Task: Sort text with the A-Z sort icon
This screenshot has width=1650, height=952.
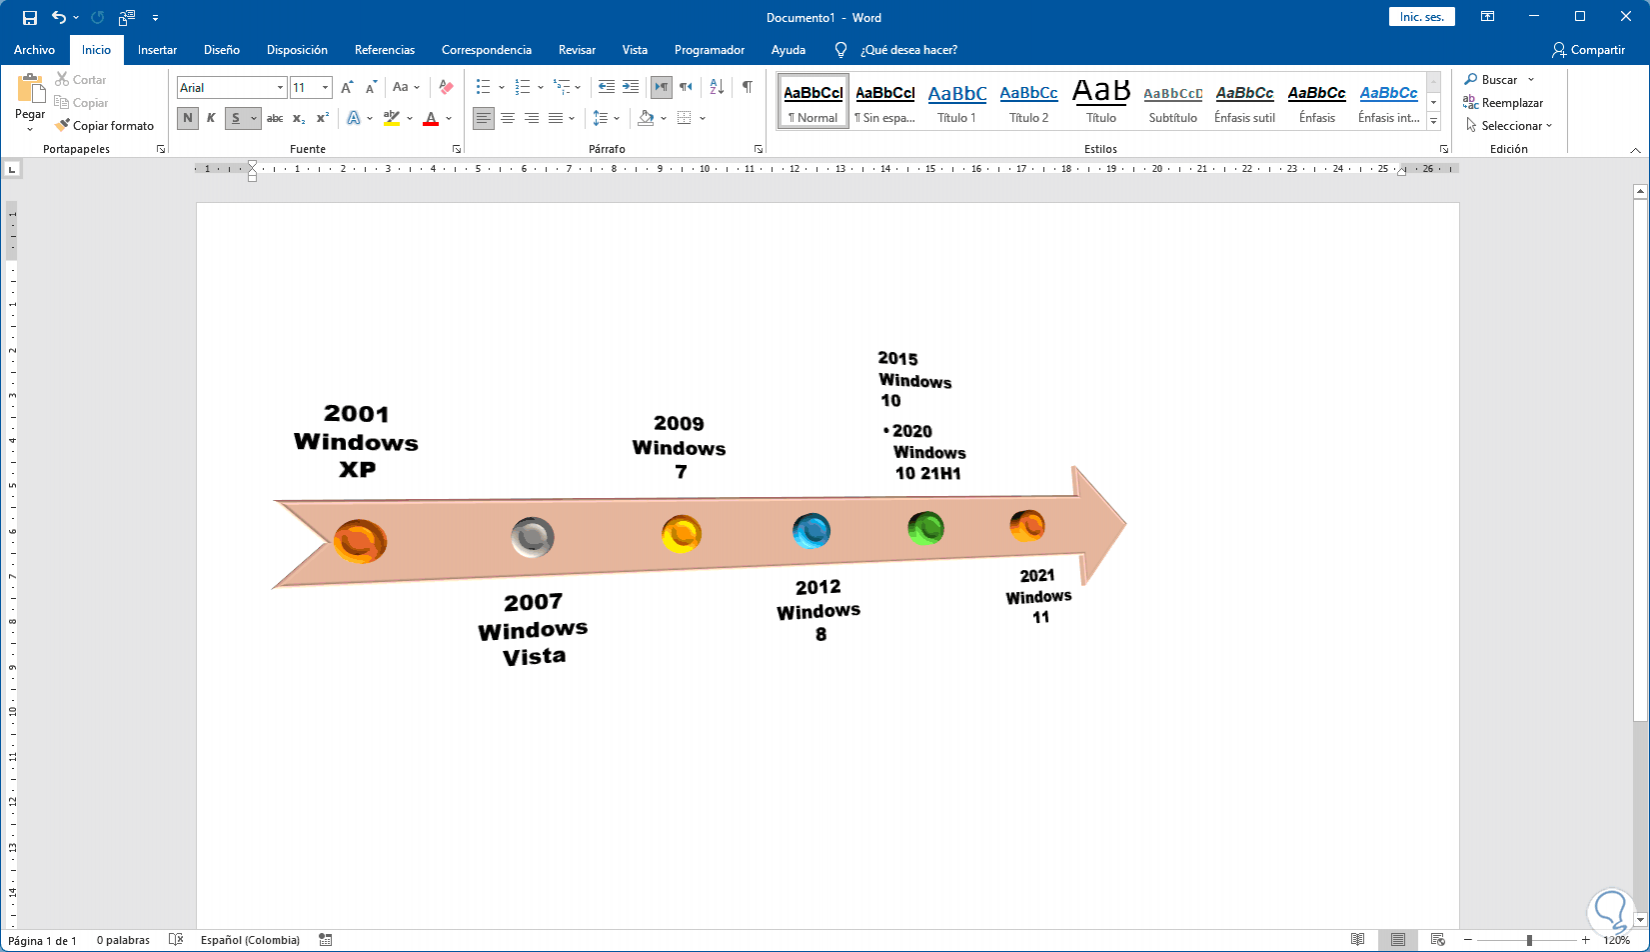Action: (717, 88)
